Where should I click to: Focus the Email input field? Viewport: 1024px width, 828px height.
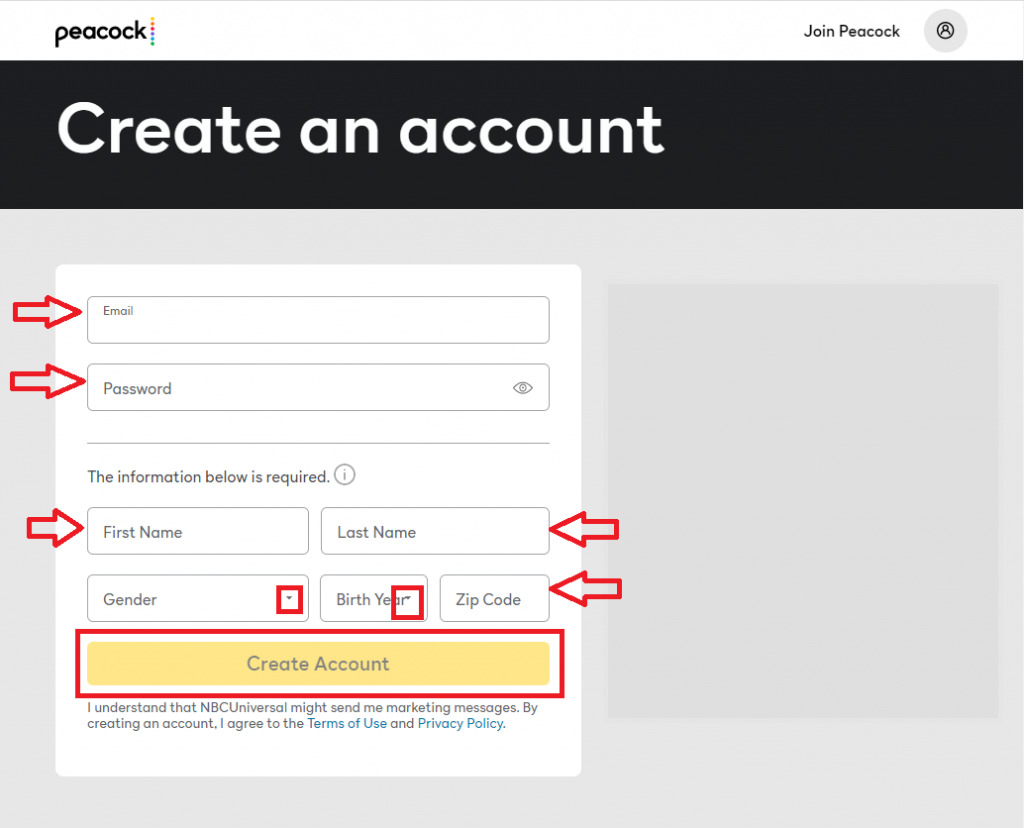pyautogui.click(x=318, y=320)
